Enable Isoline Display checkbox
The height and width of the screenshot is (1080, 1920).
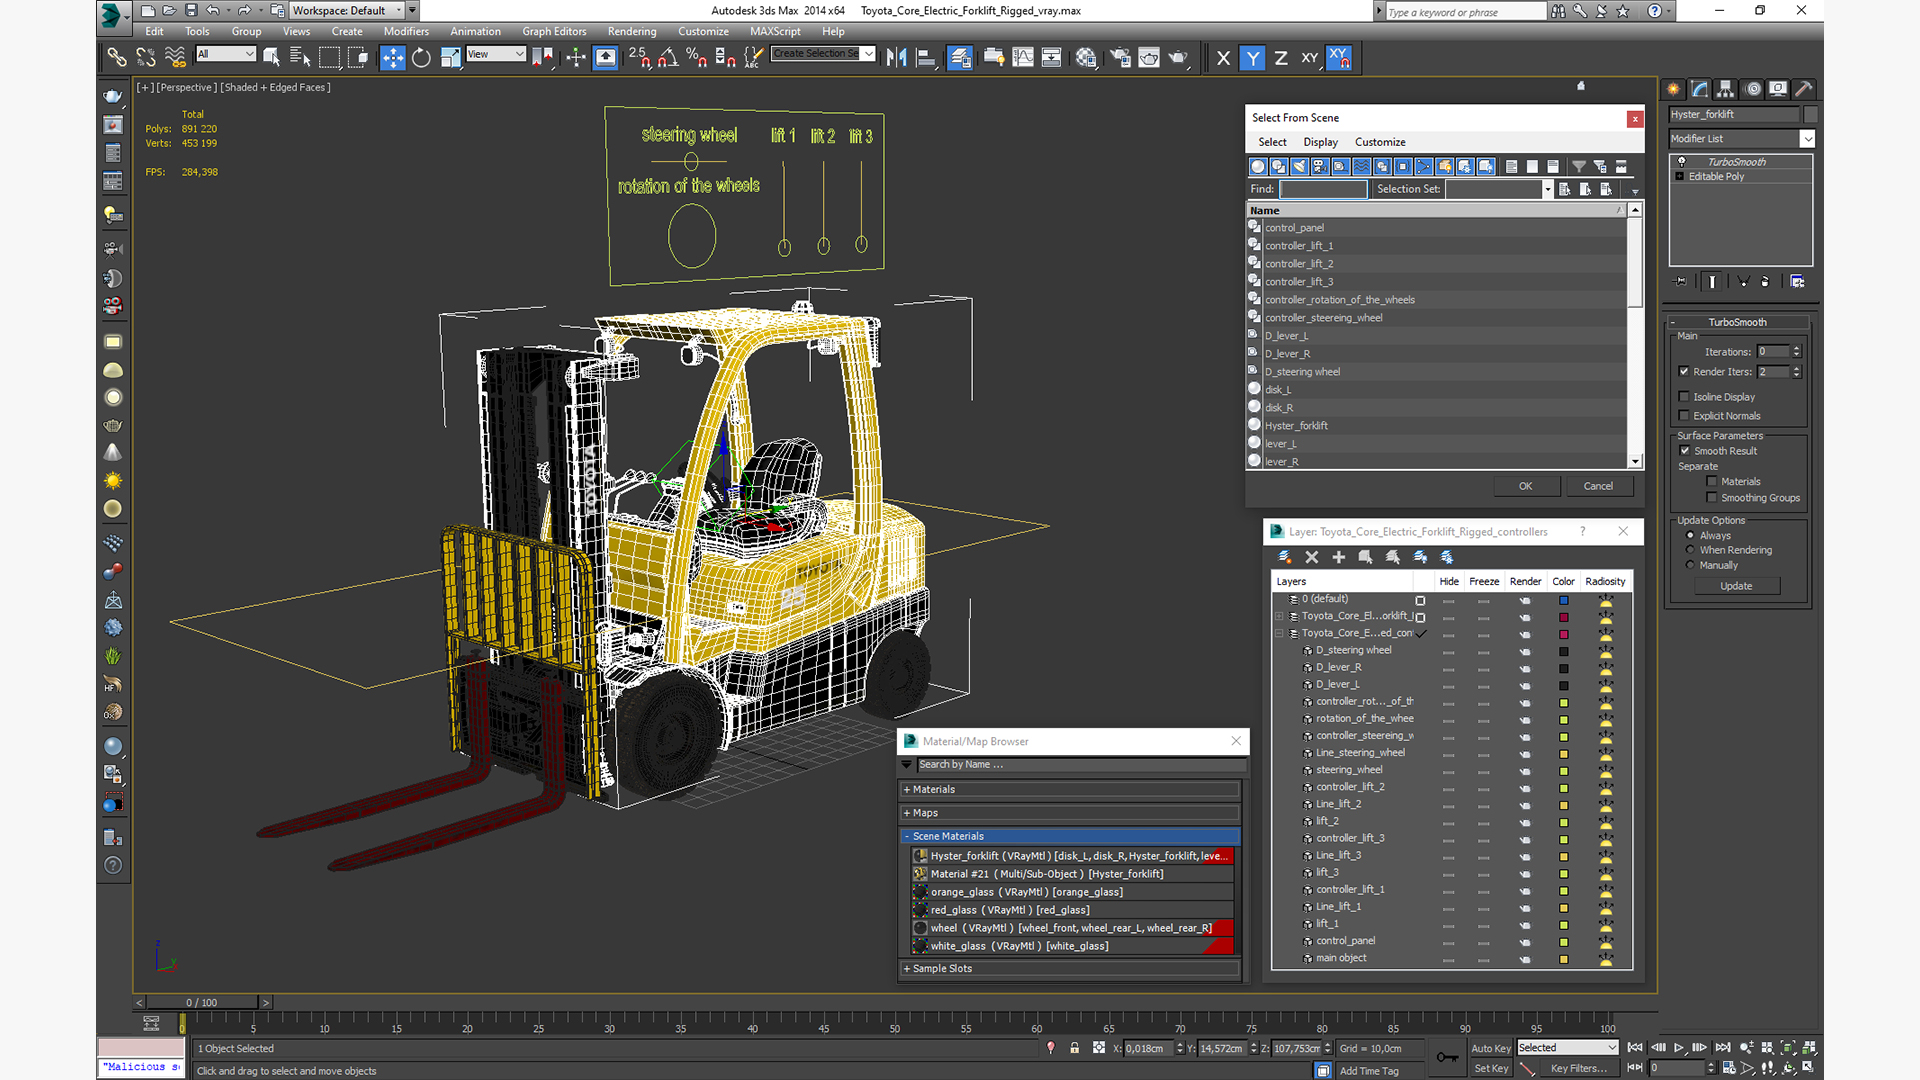pyautogui.click(x=1684, y=397)
